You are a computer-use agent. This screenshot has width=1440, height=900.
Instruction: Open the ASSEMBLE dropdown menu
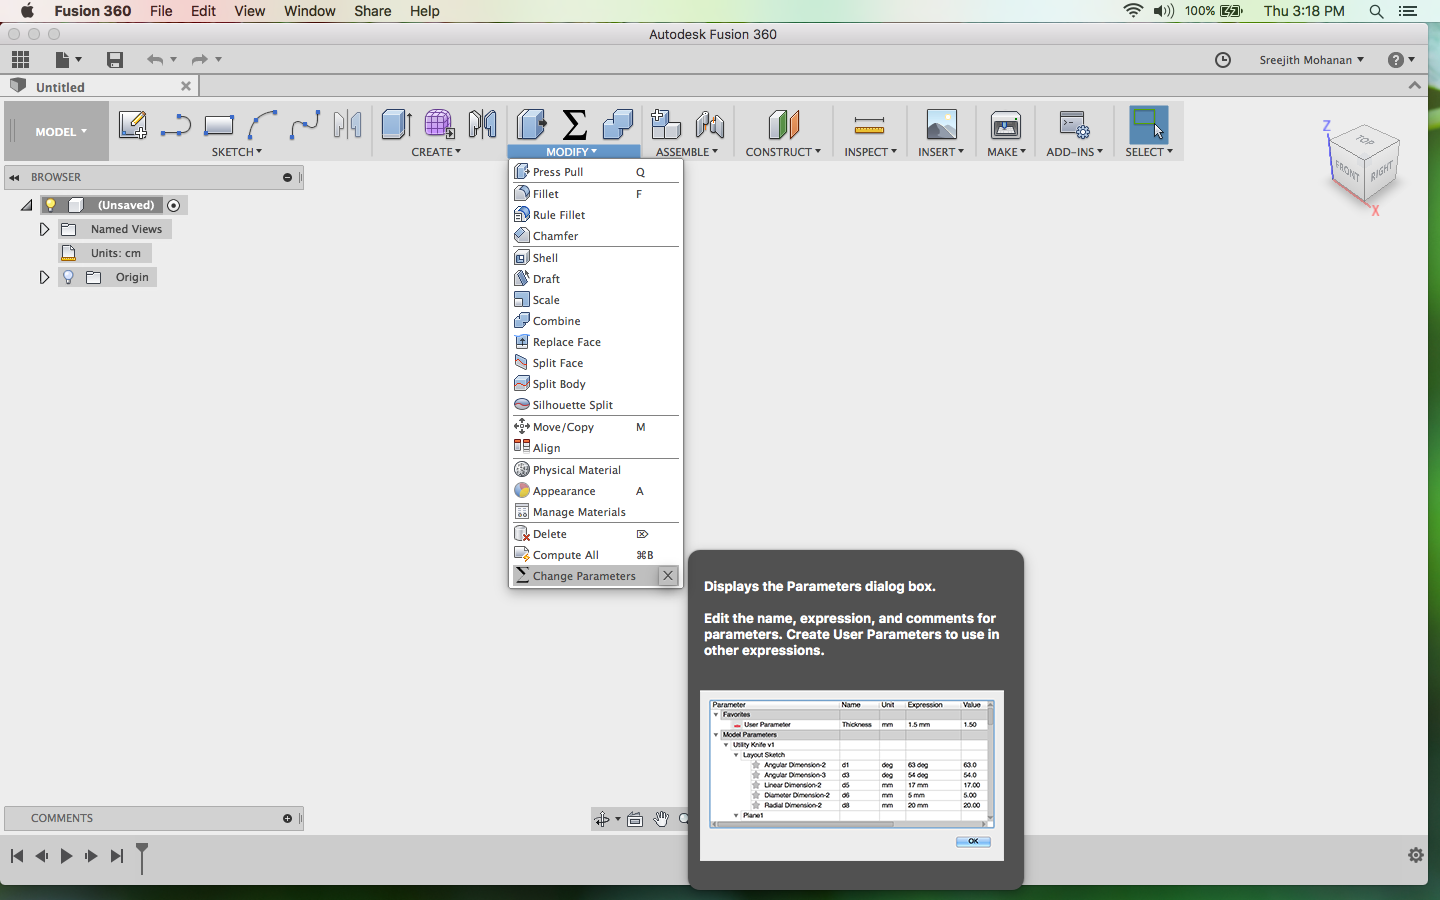tap(687, 152)
